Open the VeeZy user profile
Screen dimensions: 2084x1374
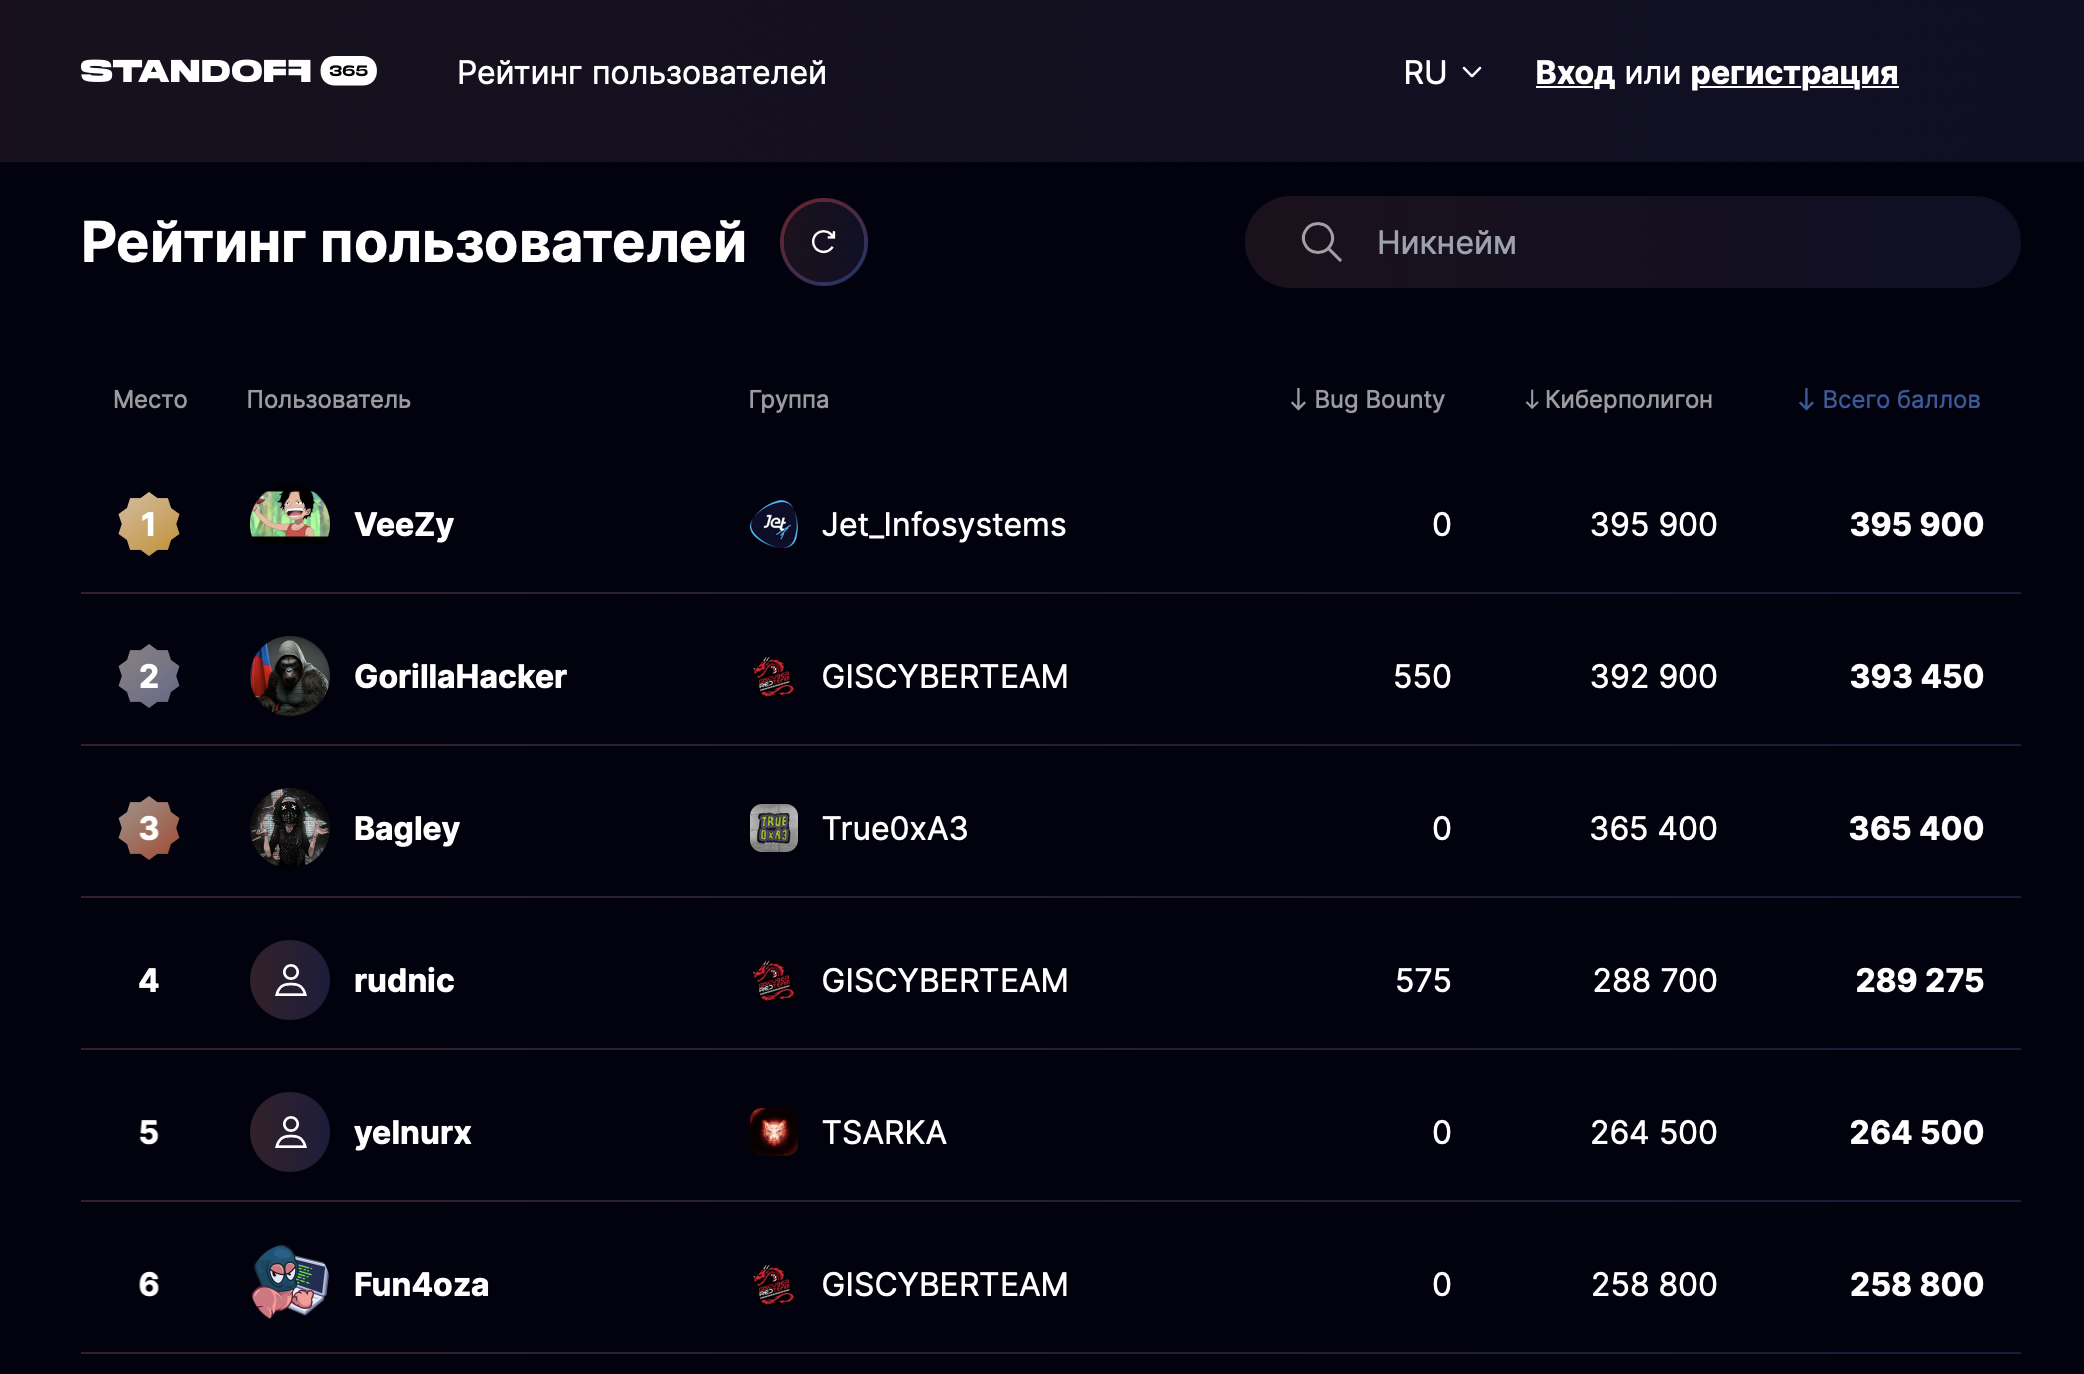[404, 524]
